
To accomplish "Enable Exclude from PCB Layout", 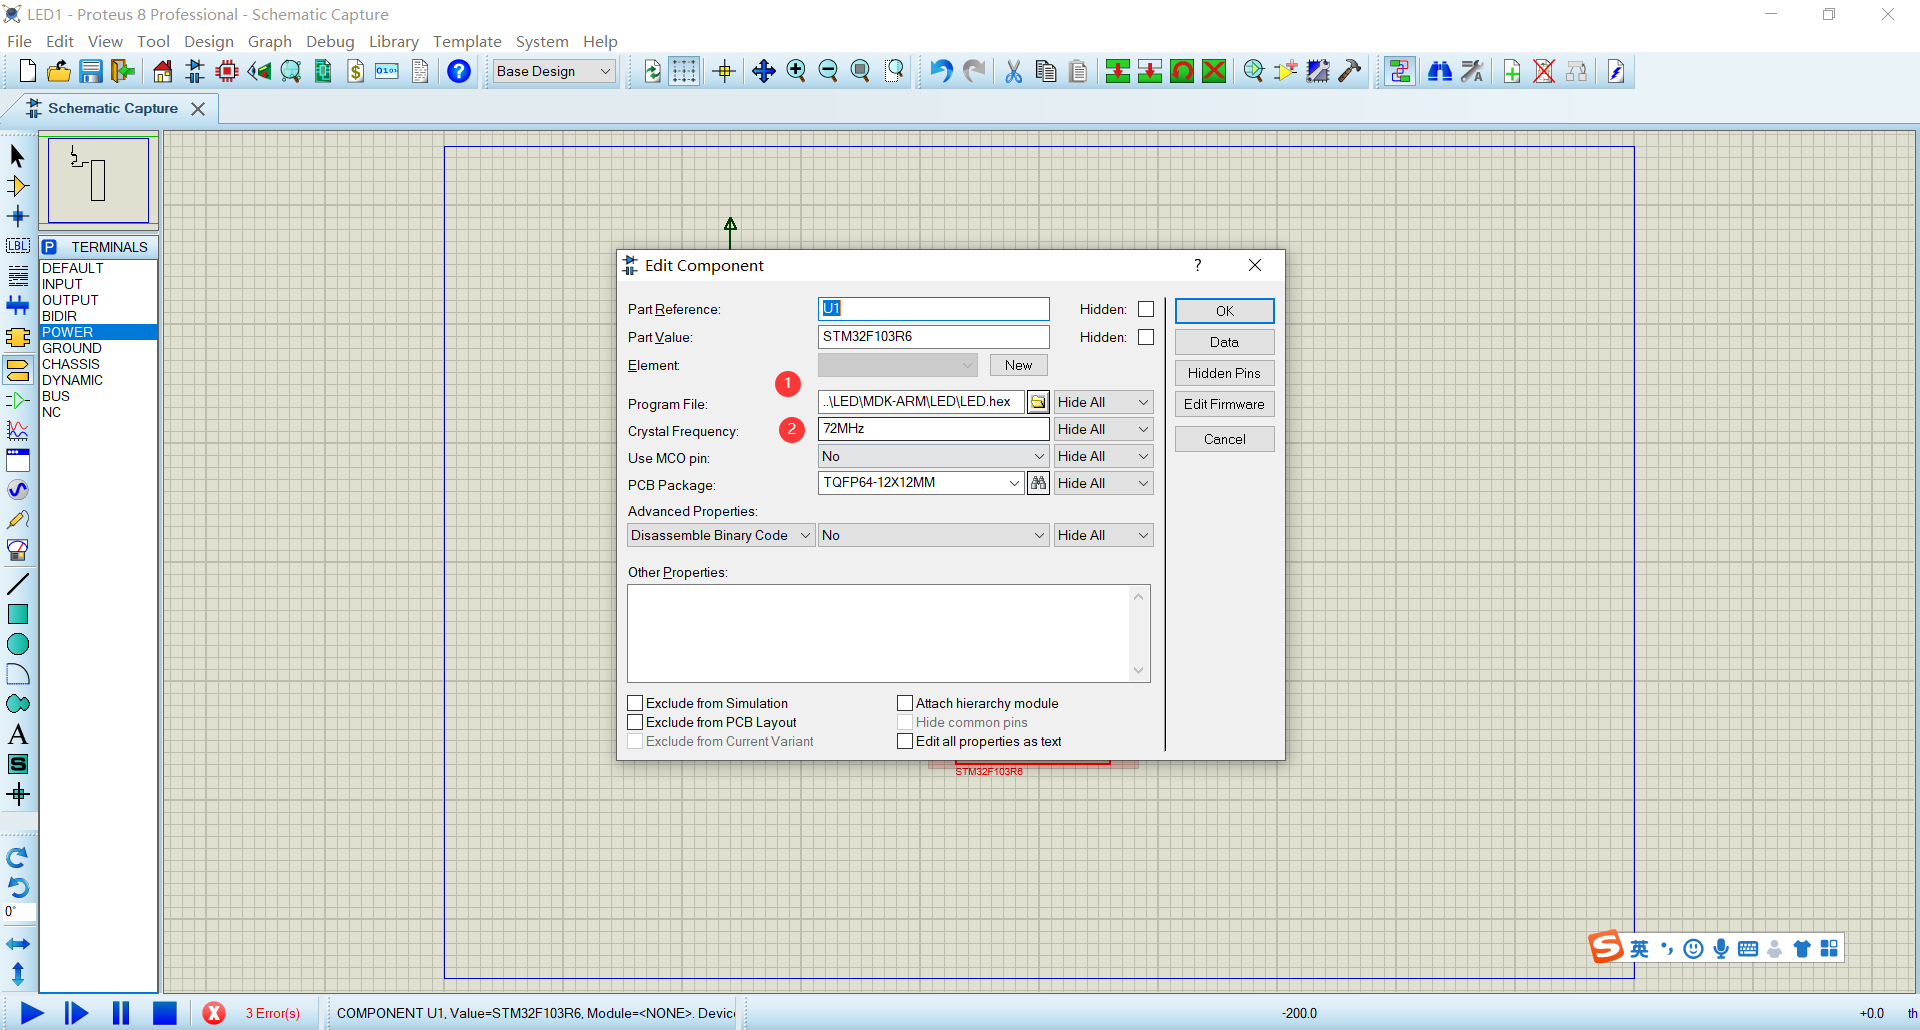I will tap(635, 722).
